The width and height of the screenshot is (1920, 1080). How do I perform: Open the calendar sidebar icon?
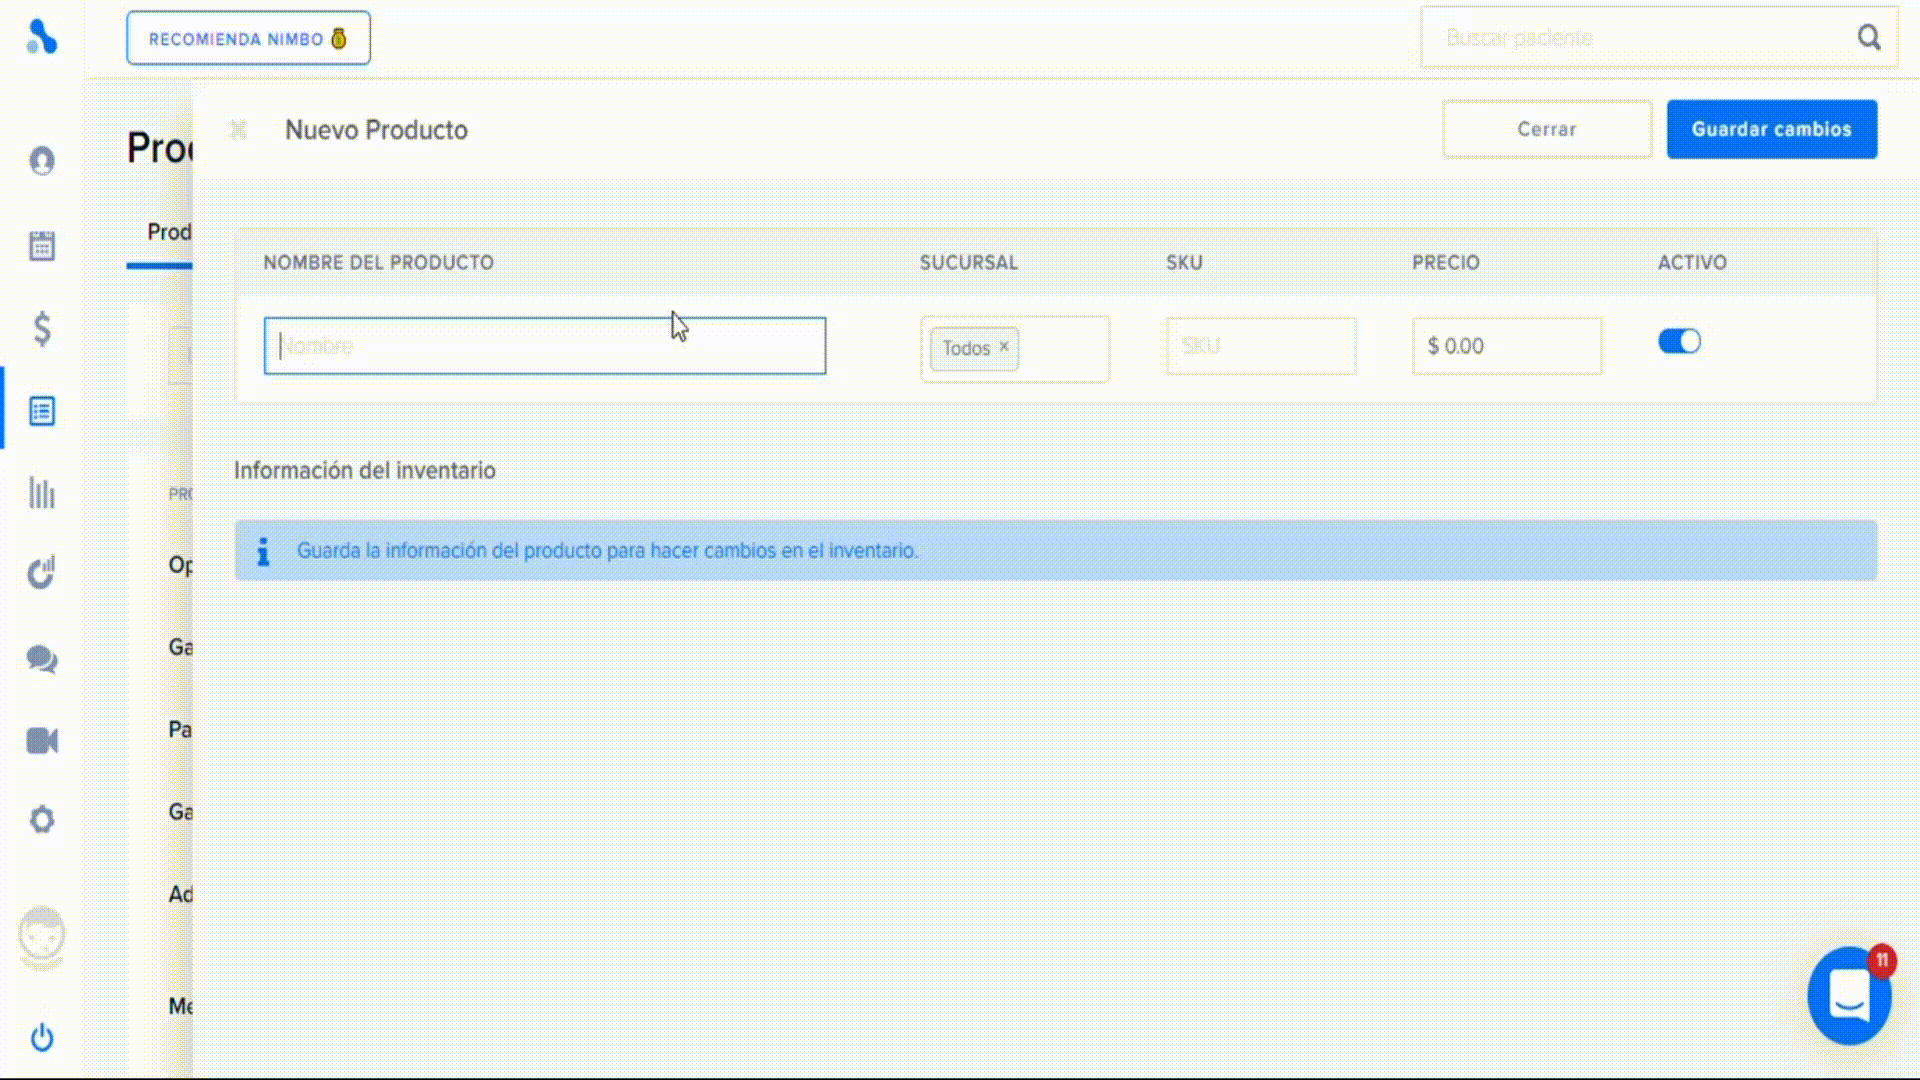pos(42,245)
